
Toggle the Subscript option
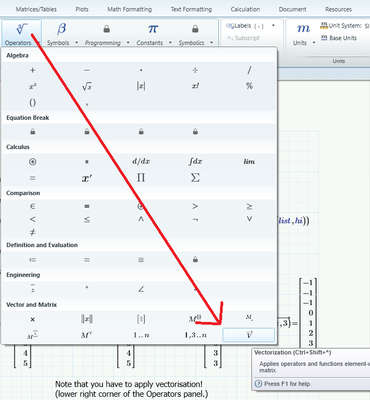243,38
